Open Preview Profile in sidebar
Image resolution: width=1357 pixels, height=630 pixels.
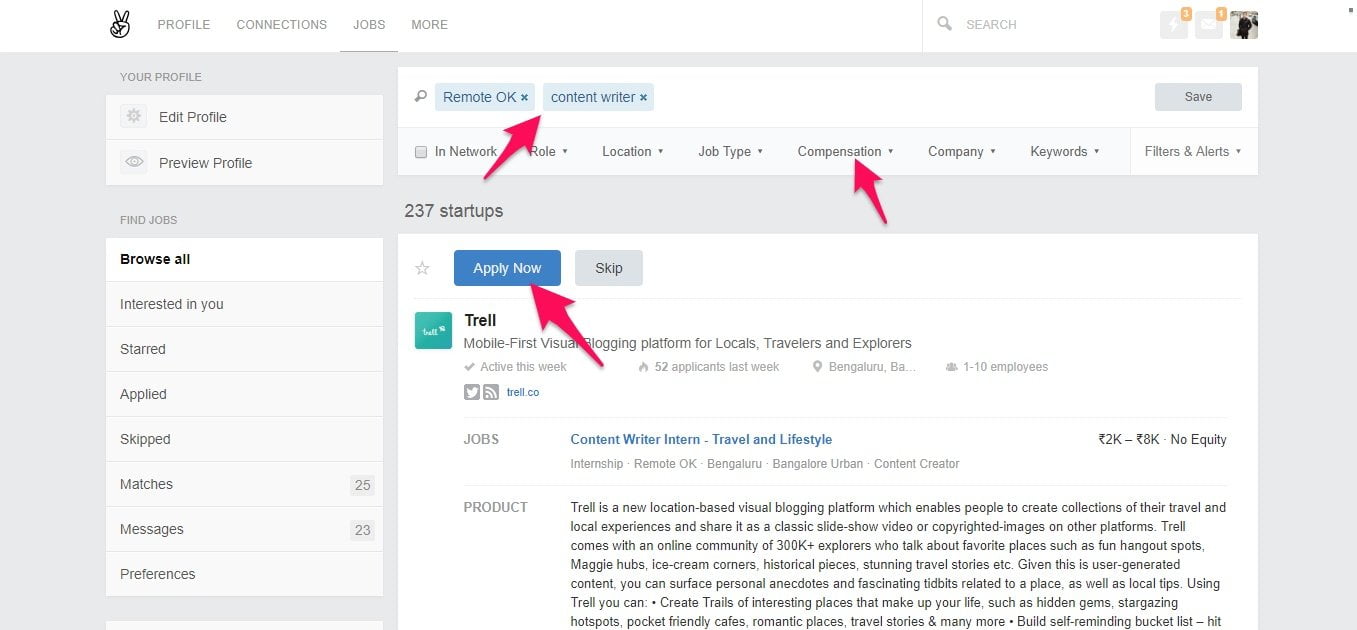pyautogui.click(x=244, y=163)
